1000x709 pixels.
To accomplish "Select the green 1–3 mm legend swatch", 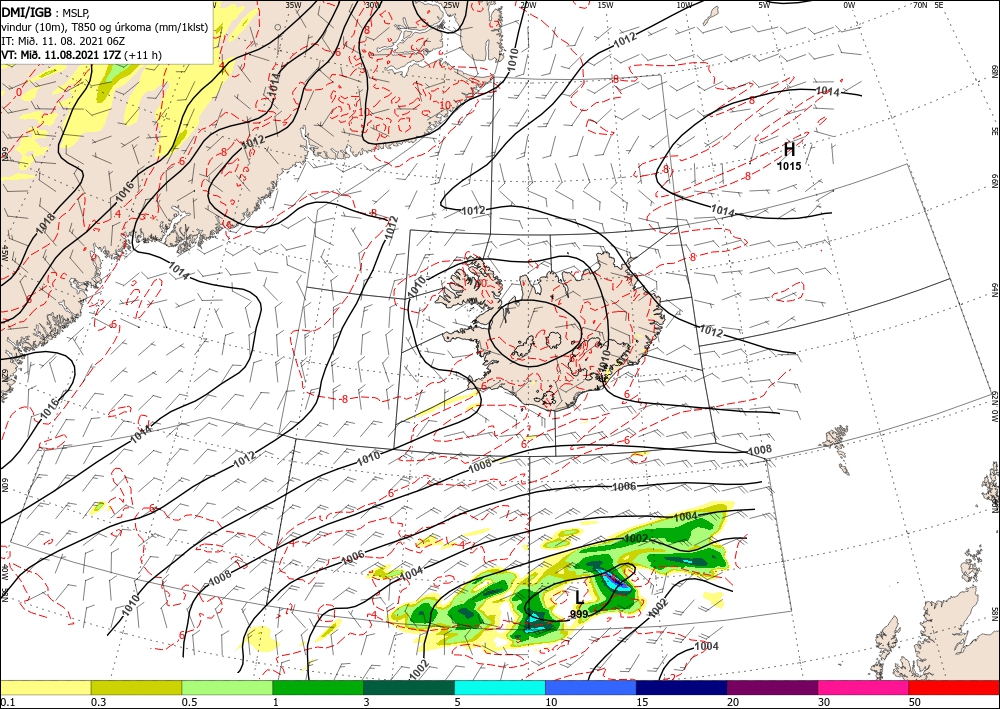I will click(318, 687).
